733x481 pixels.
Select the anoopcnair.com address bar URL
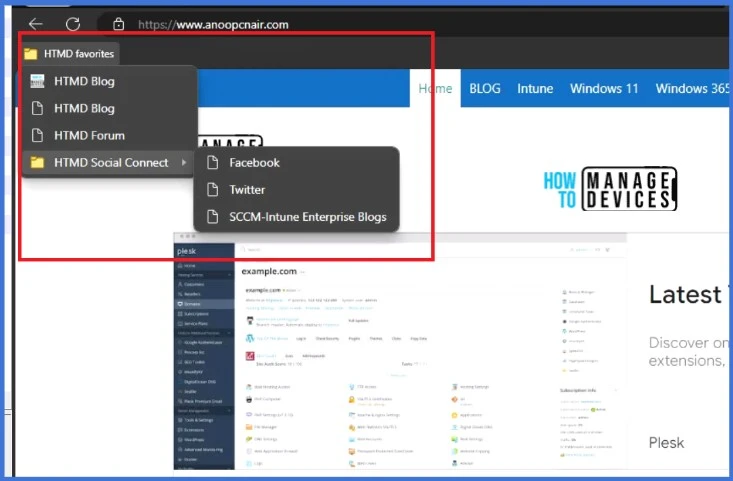point(213,24)
